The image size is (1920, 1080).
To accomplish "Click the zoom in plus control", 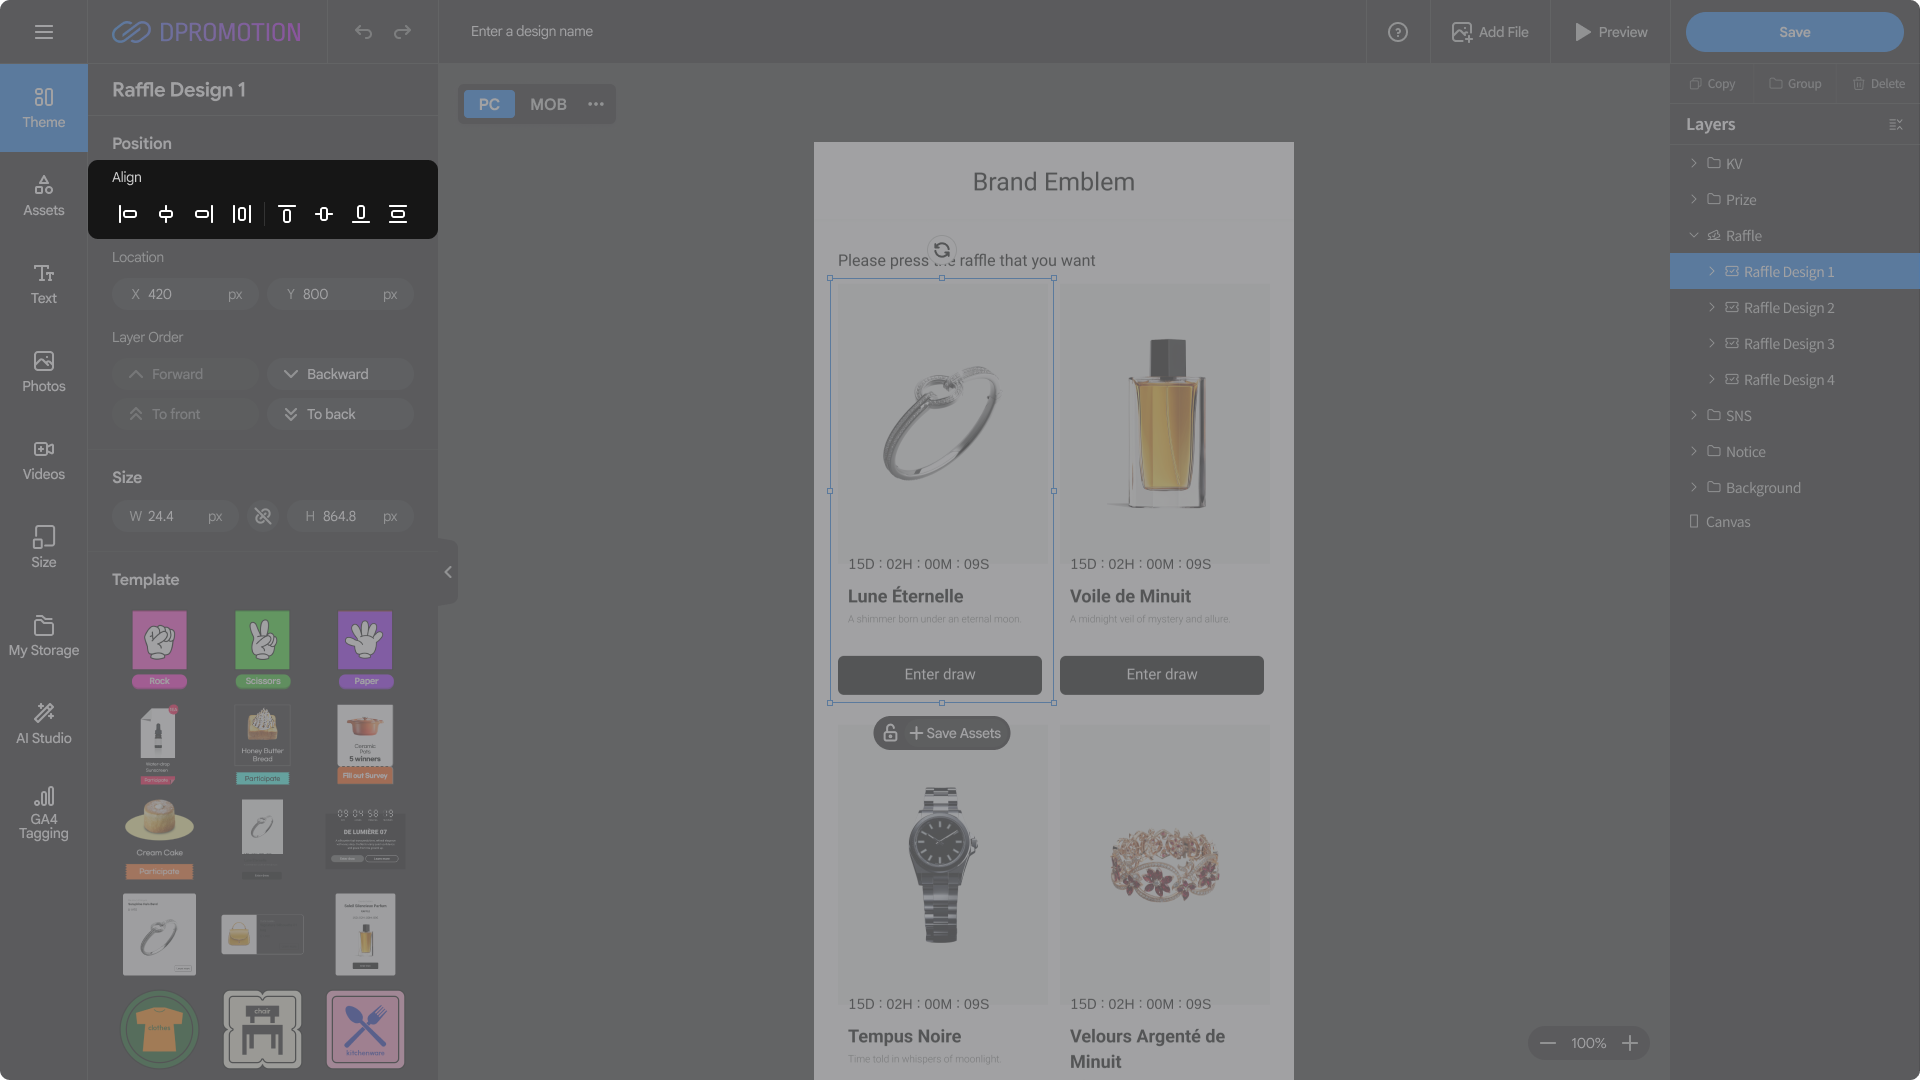I will pos(1630,1043).
